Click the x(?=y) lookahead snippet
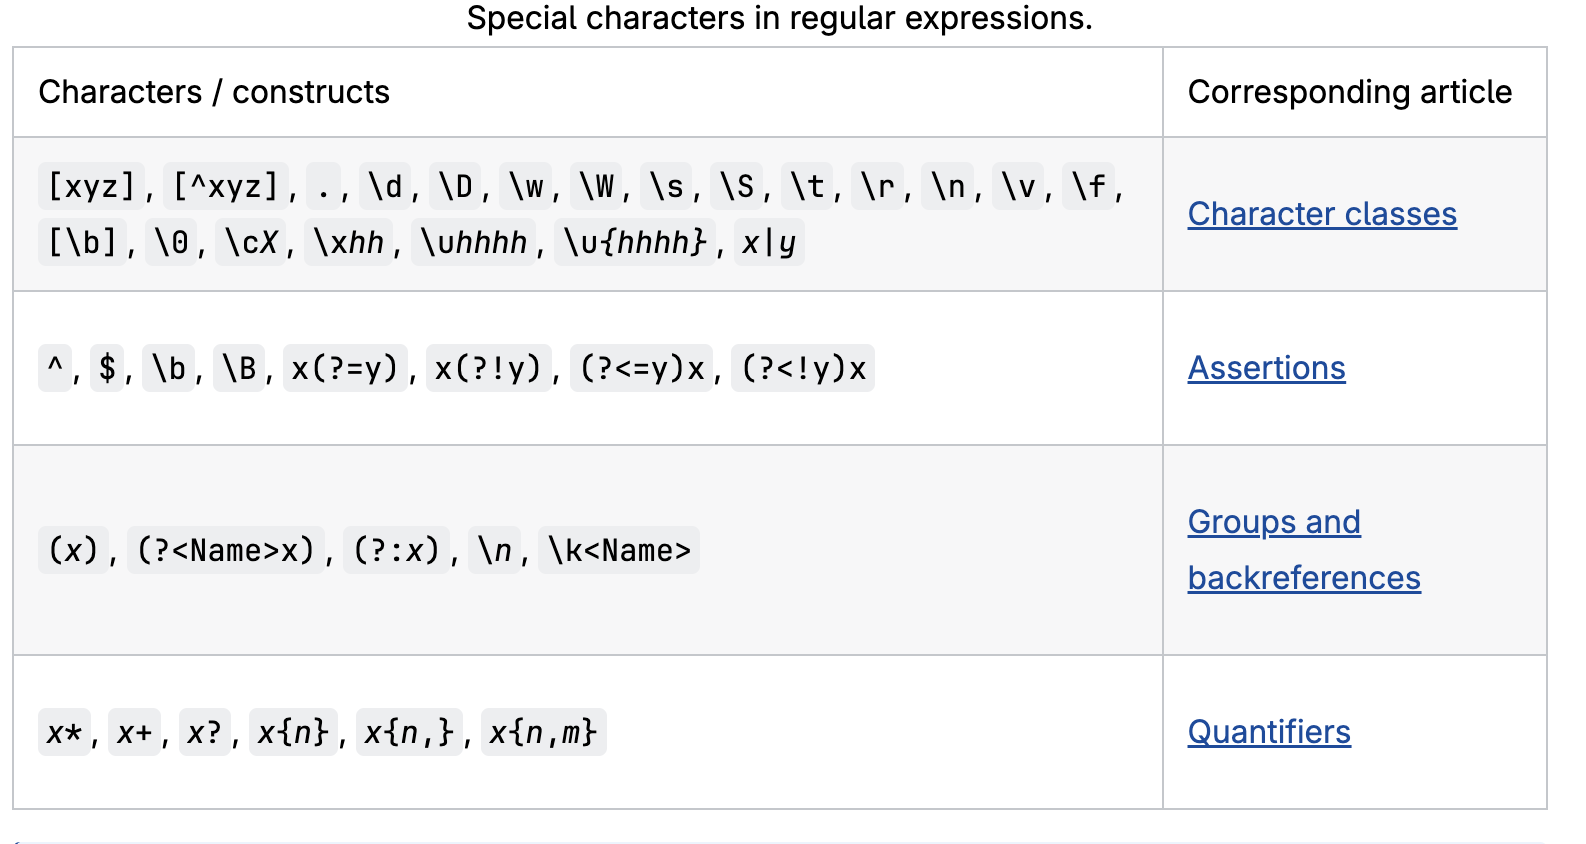This screenshot has width=1586, height=844. tap(345, 368)
